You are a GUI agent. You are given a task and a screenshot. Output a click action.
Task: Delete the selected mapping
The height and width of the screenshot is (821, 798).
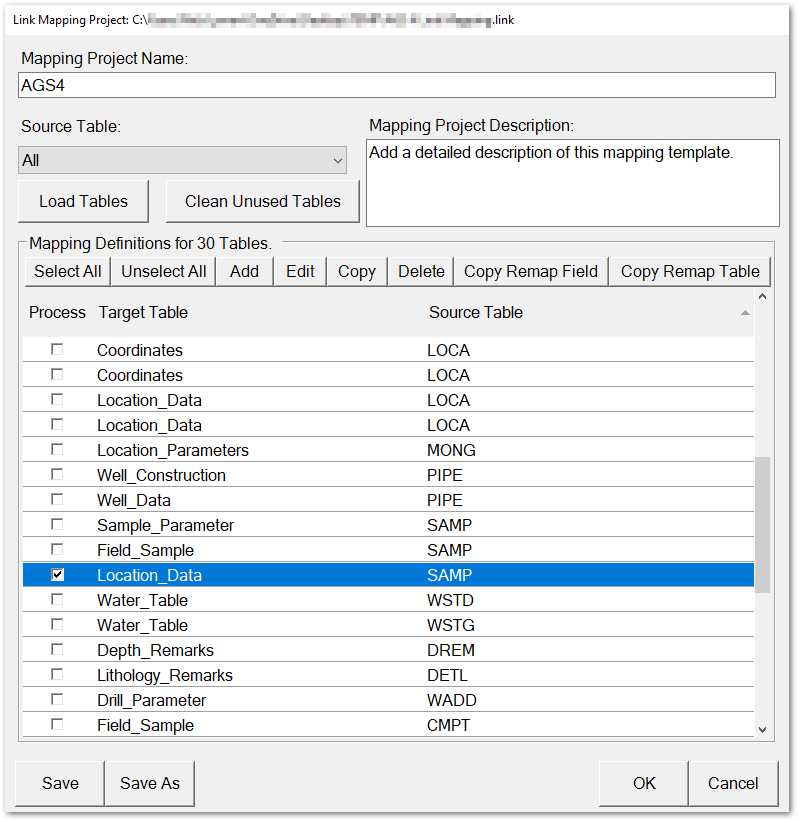point(421,271)
